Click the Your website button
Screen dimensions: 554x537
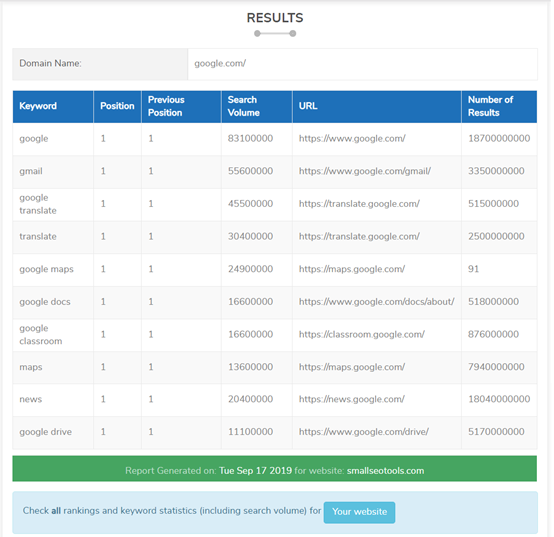coord(359,512)
